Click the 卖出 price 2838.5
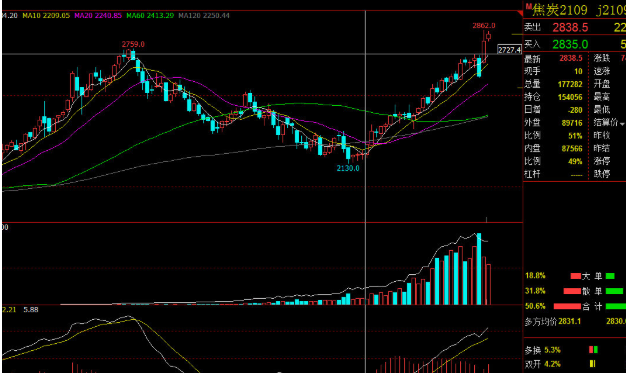 [x=570, y=28]
